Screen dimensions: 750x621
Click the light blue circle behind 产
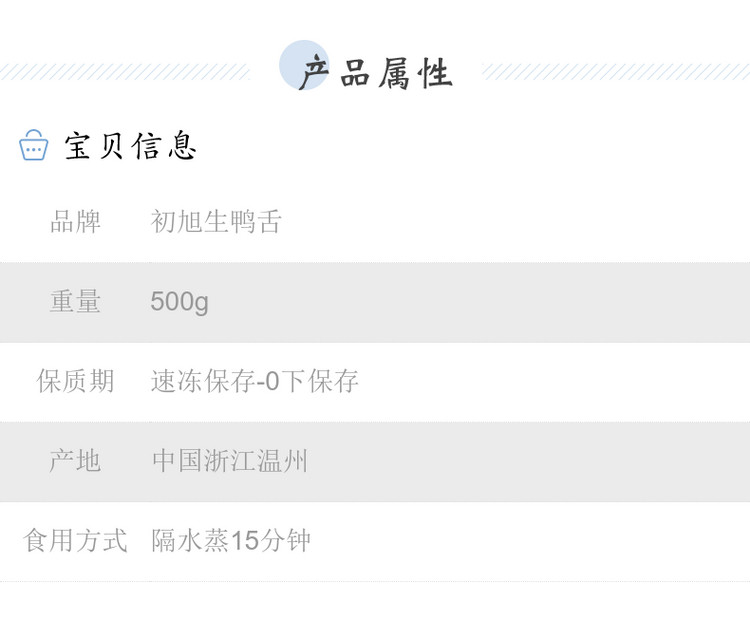pyautogui.click(x=302, y=63)
